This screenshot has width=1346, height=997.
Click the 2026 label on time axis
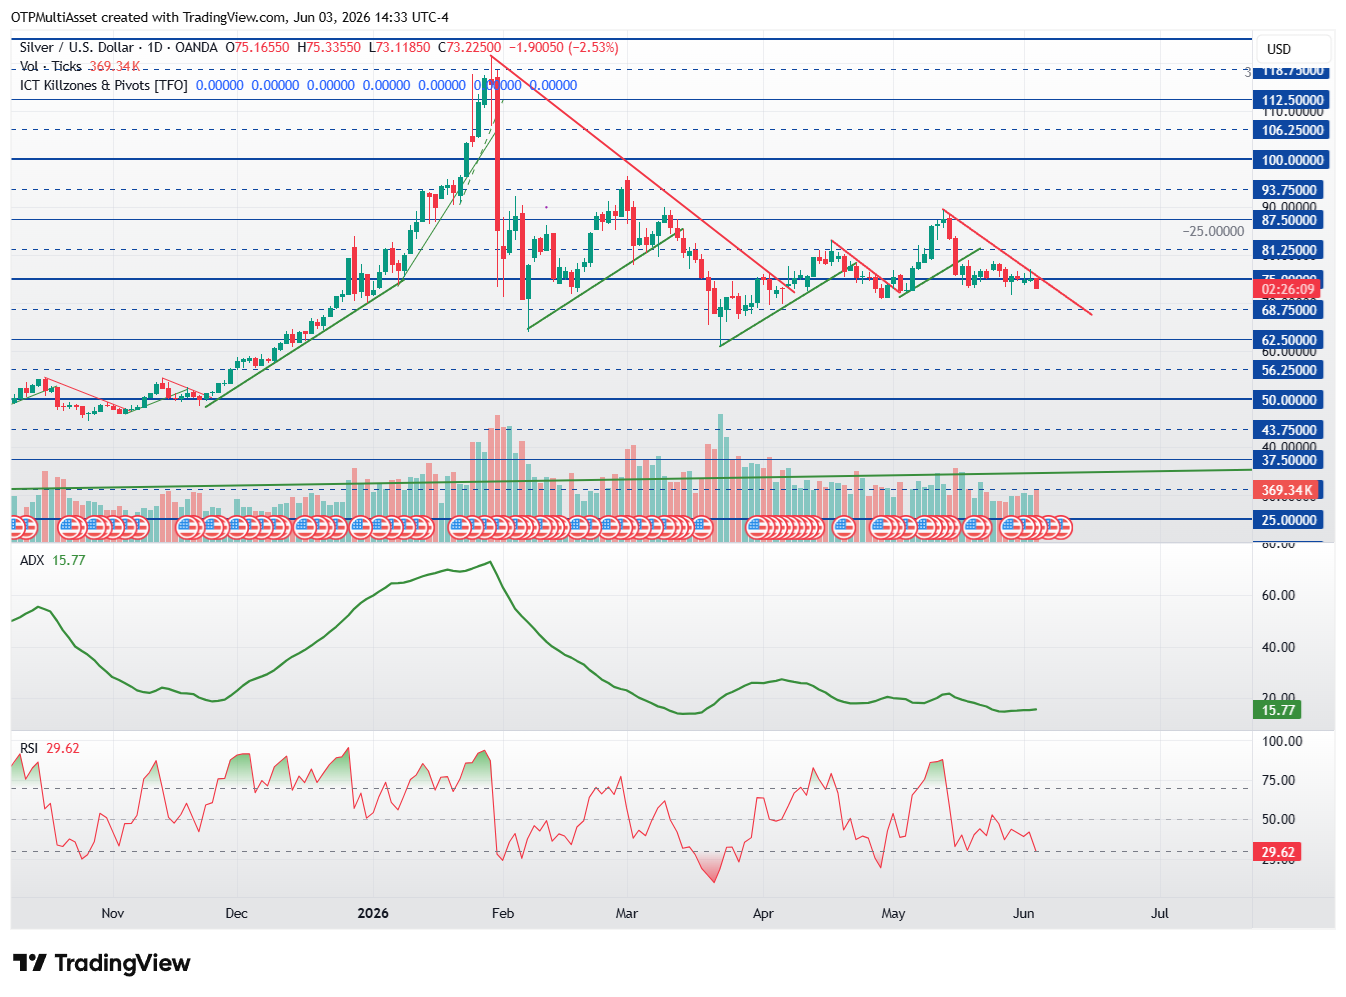[x=373, y=913]
